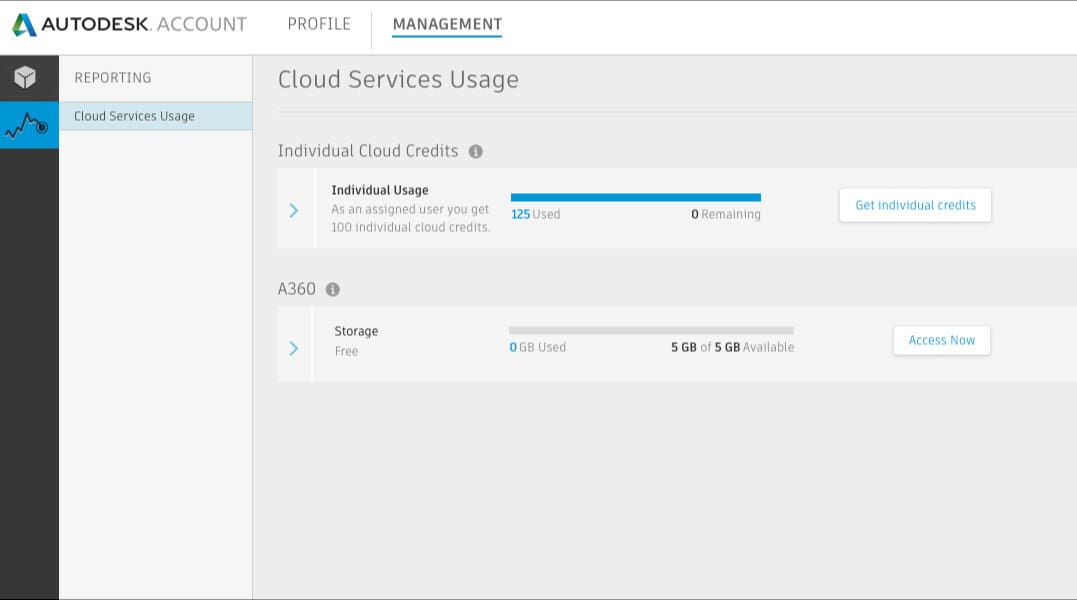Select the reporting graph icon in sidebar
The width and height of the screenshot is (1077, 600).
point(27,126)
